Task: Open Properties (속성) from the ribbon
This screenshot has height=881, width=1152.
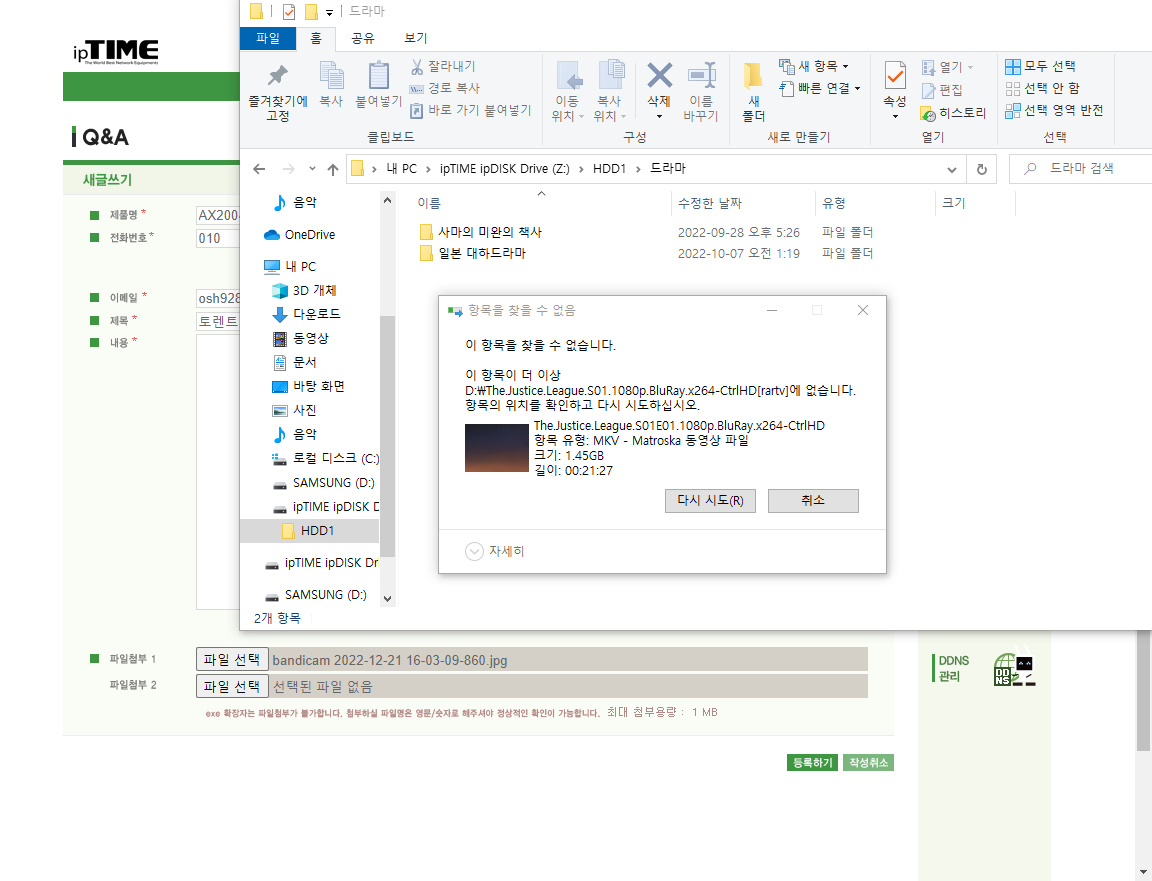Action: 894,90
